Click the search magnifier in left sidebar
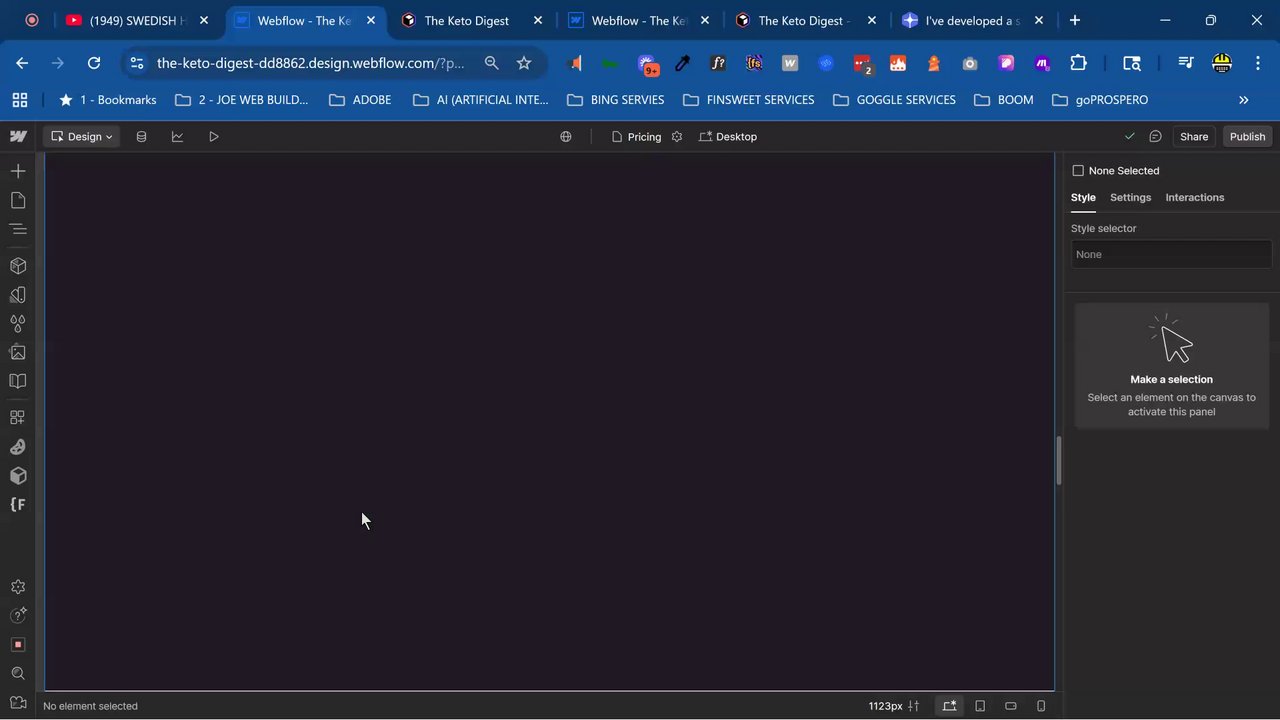The image size is (1280, 720). [18, 673]
